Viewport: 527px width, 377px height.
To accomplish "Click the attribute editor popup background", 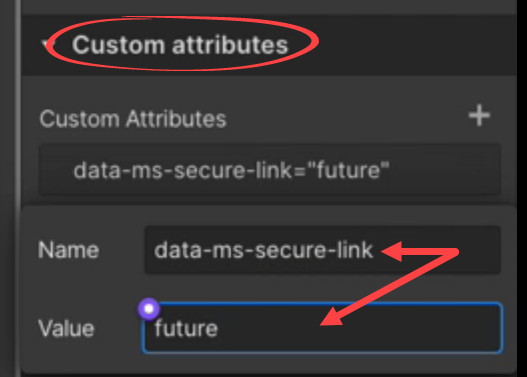I will pos(269,288).
